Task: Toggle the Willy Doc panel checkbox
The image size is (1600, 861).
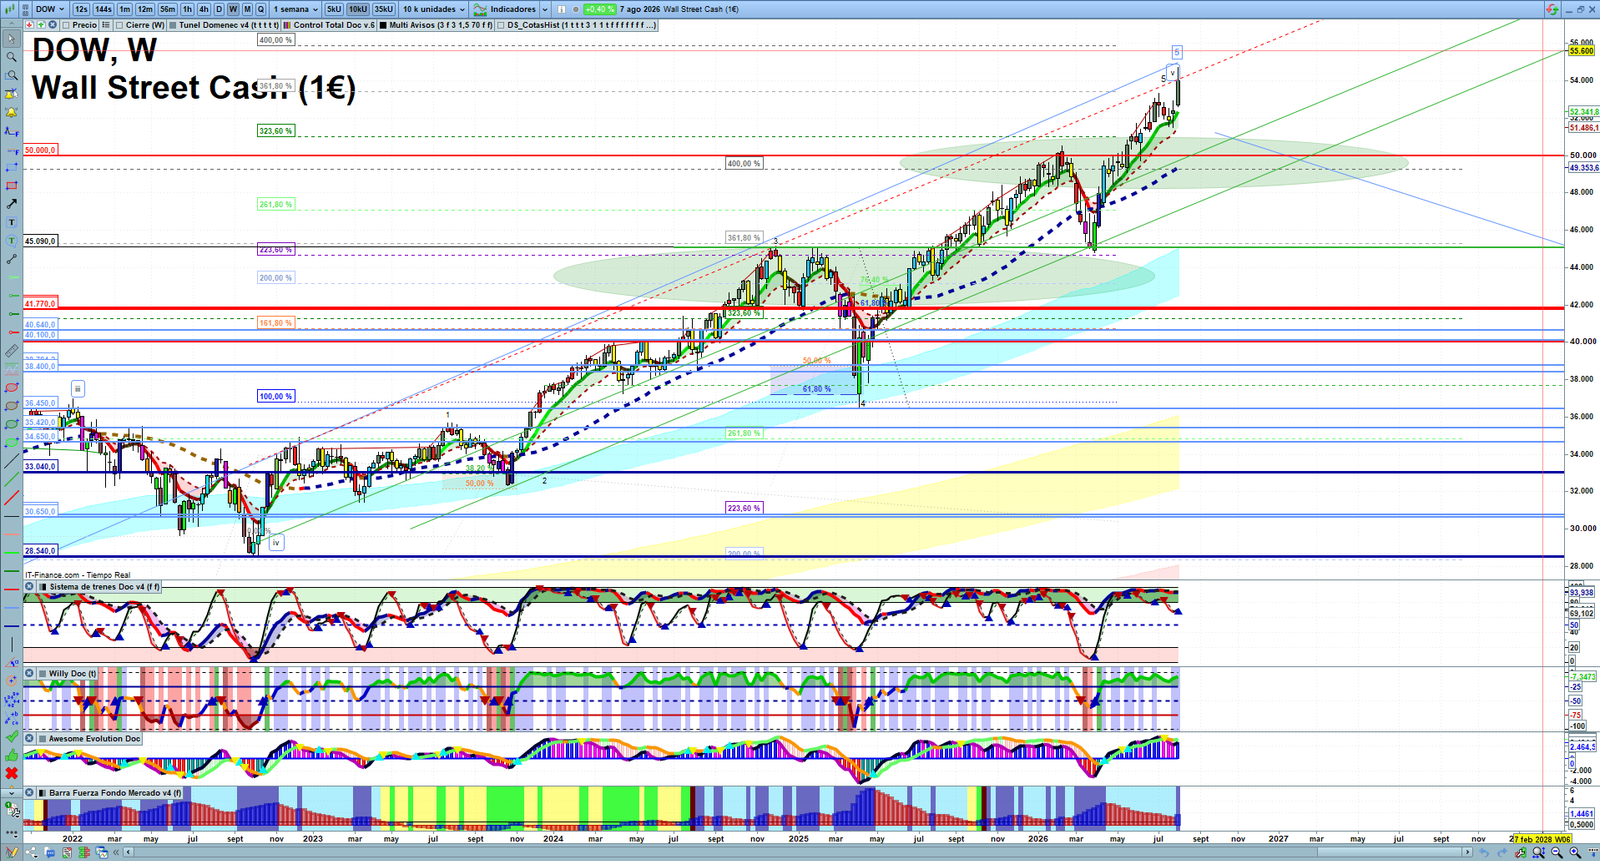Action: (42, 673)
